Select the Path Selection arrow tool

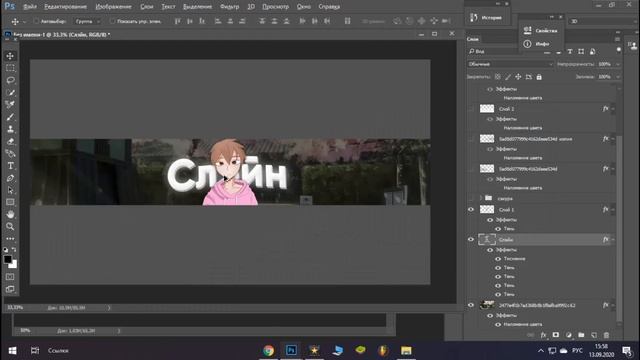click(10, 190)
